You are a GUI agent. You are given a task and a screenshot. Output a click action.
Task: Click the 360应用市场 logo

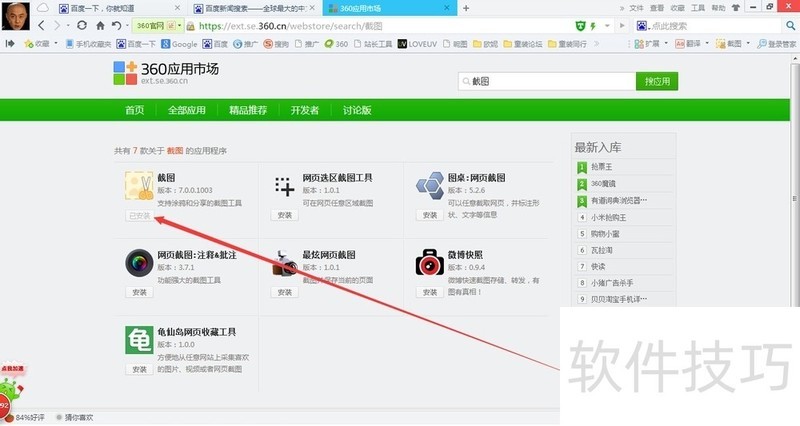click(x=166, y=74)
